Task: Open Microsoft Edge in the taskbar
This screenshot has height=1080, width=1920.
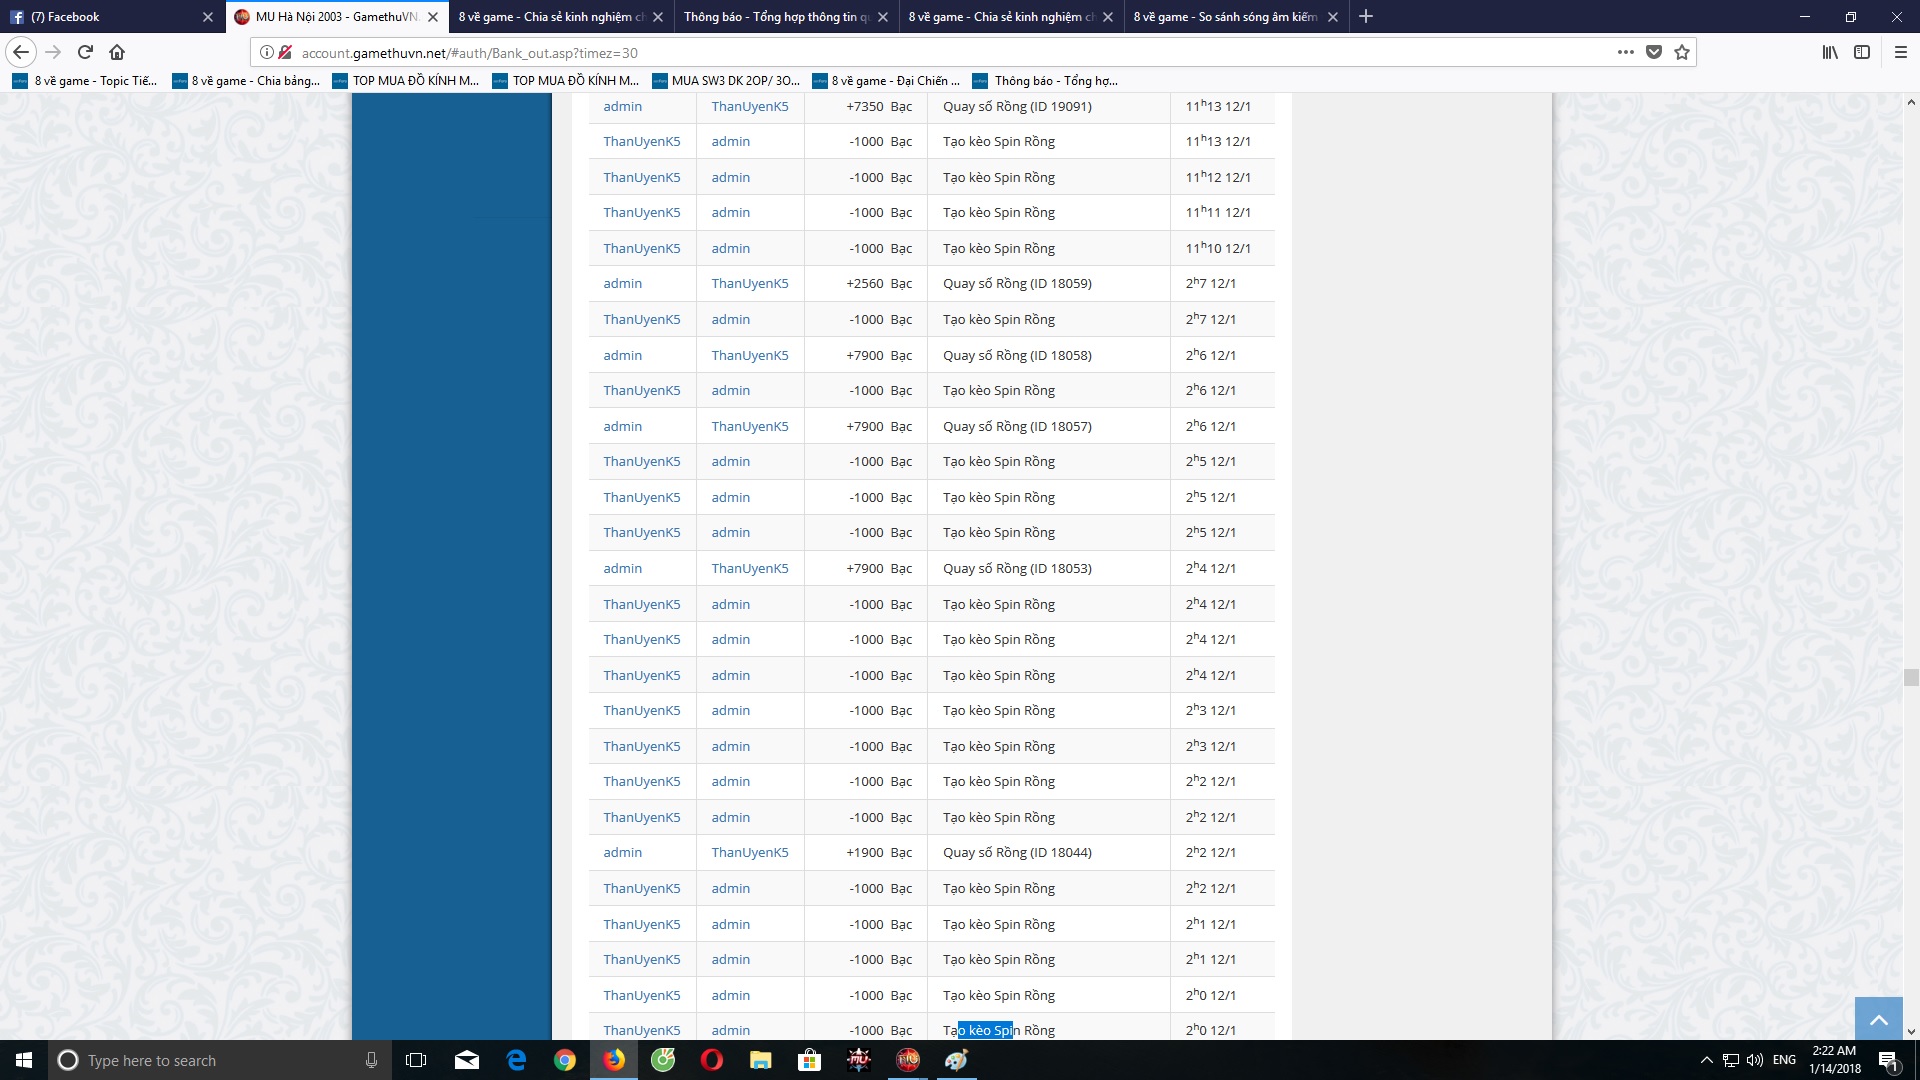Action: point(516,1060)
